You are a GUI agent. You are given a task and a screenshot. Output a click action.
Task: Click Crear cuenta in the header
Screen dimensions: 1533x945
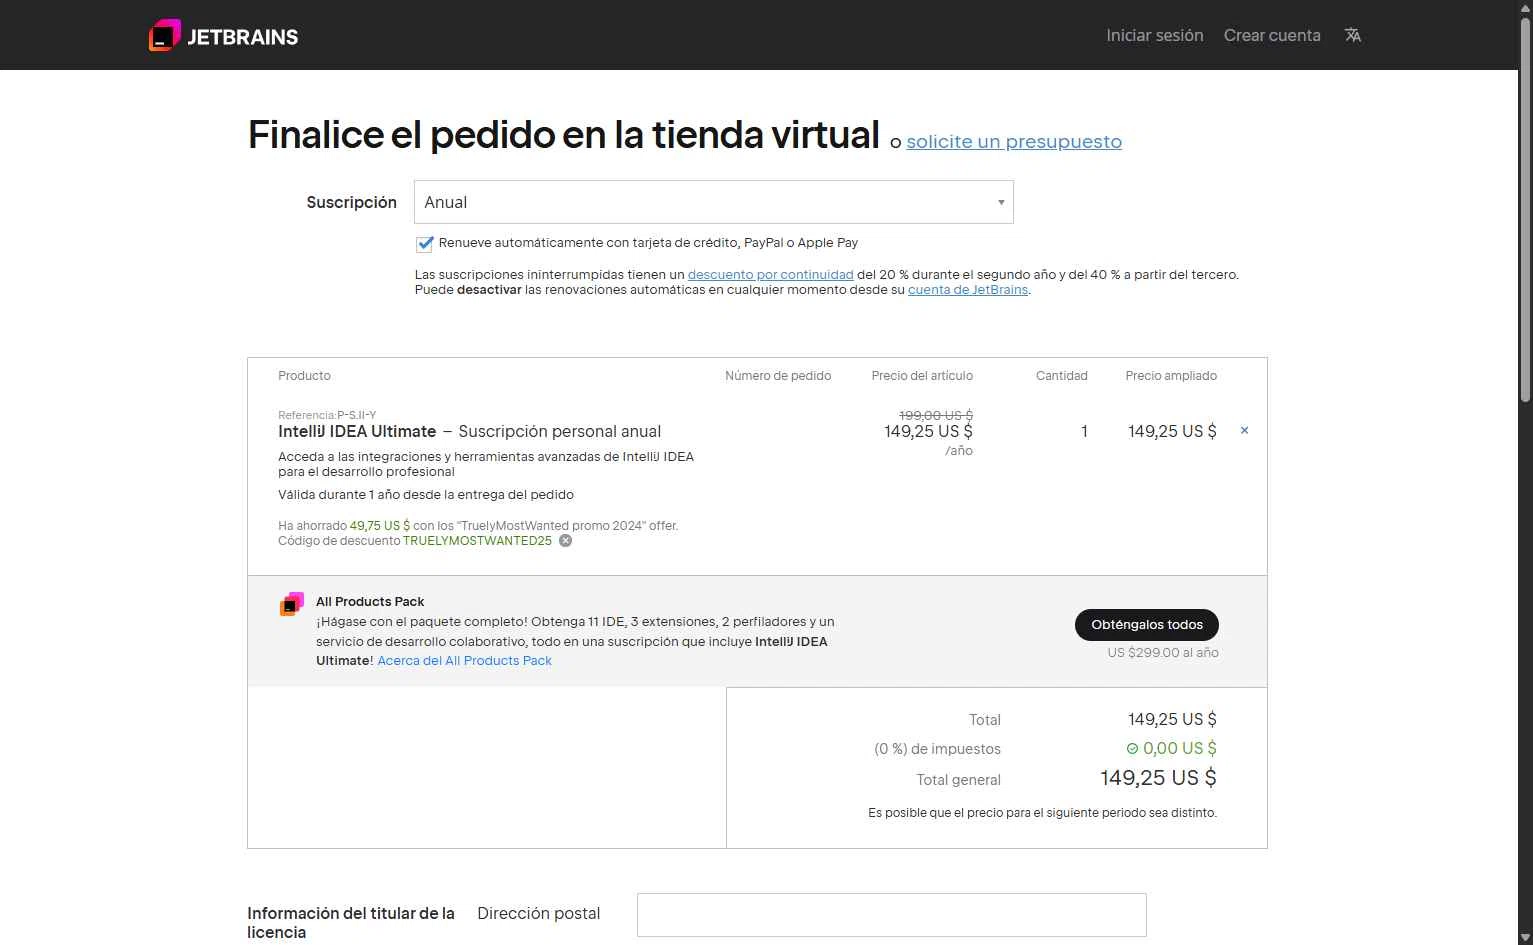point(1272,35)
